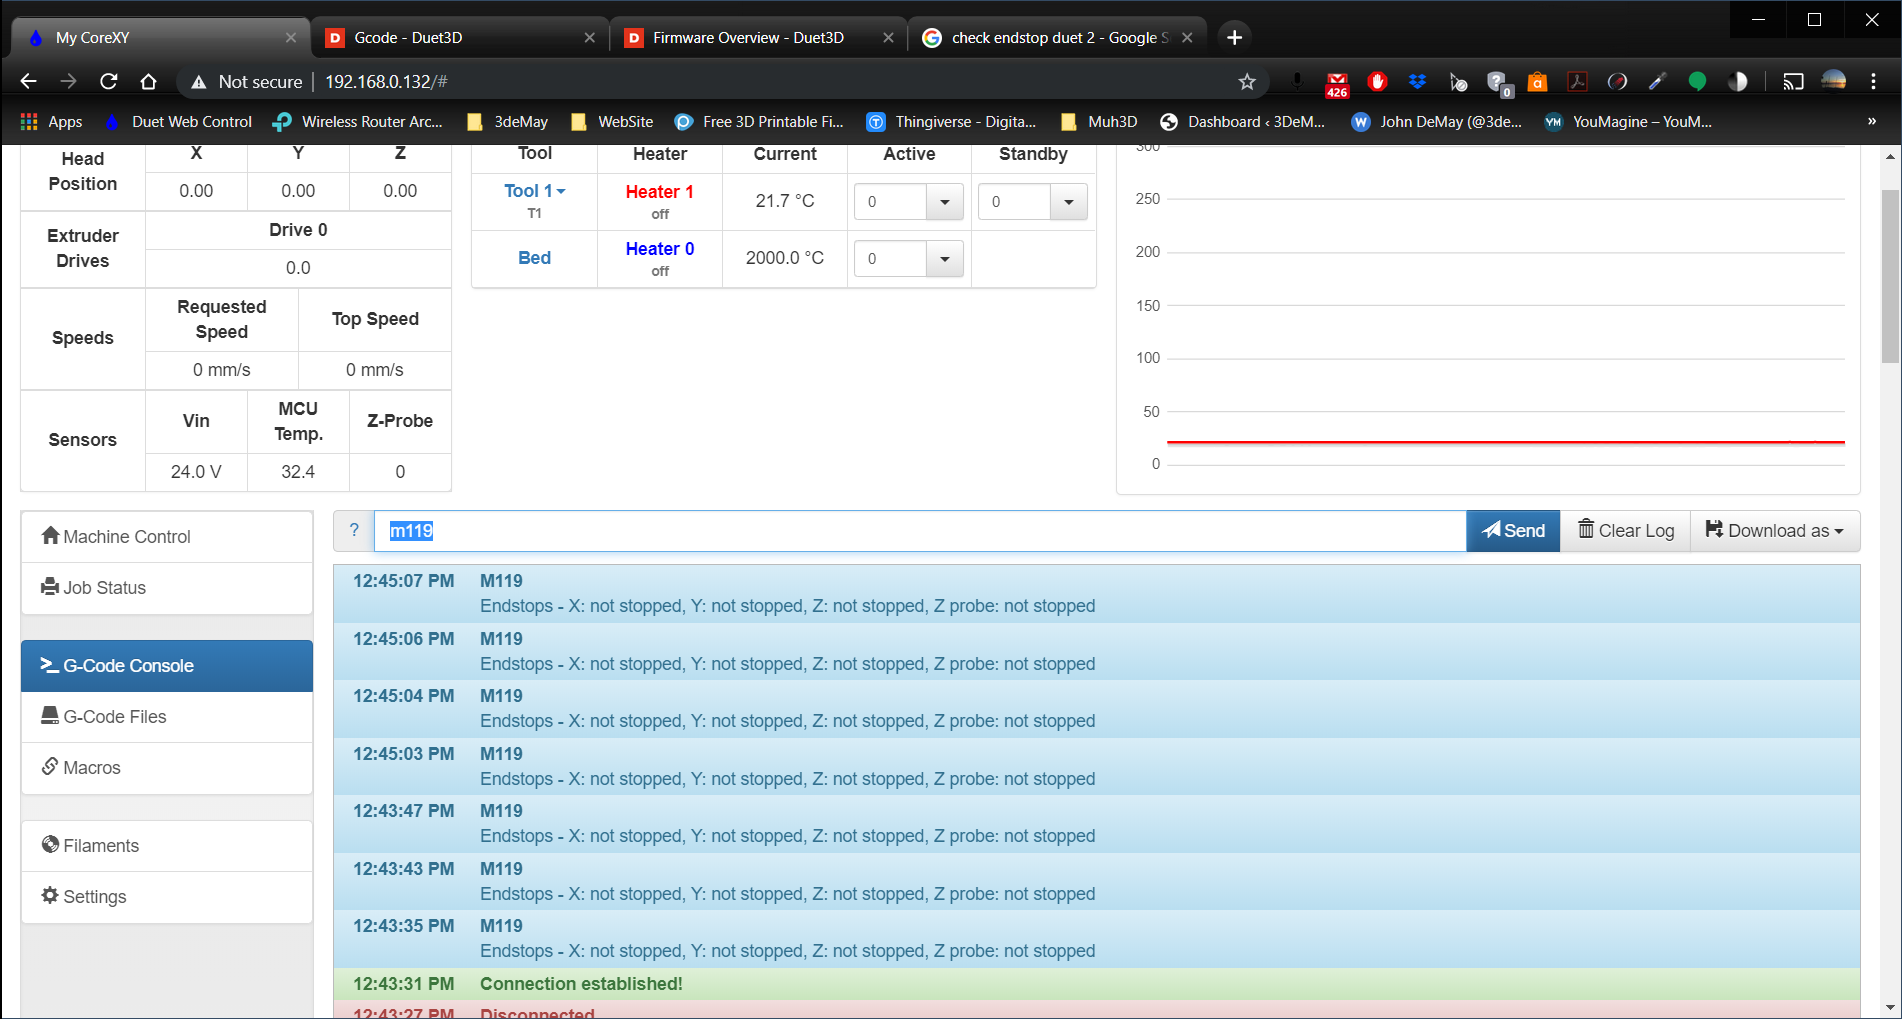Click the question mark help button
The width and height of the screenshot is (1902, 1019).
click(354, 531)
